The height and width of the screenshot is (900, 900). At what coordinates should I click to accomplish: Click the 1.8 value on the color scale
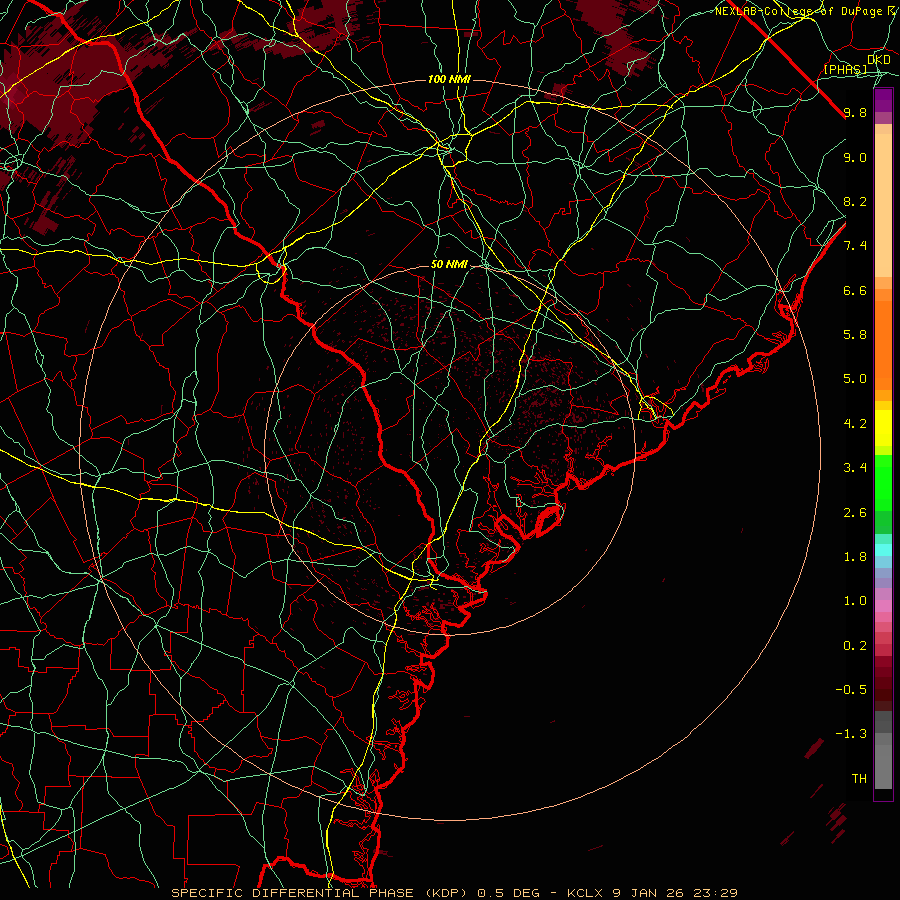click(855, 557)
